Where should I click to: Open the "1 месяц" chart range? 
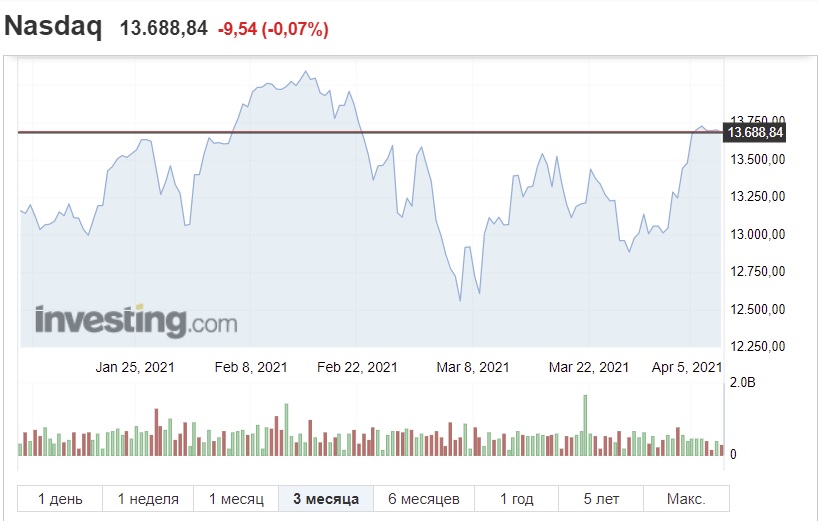(x=236, y=498)
